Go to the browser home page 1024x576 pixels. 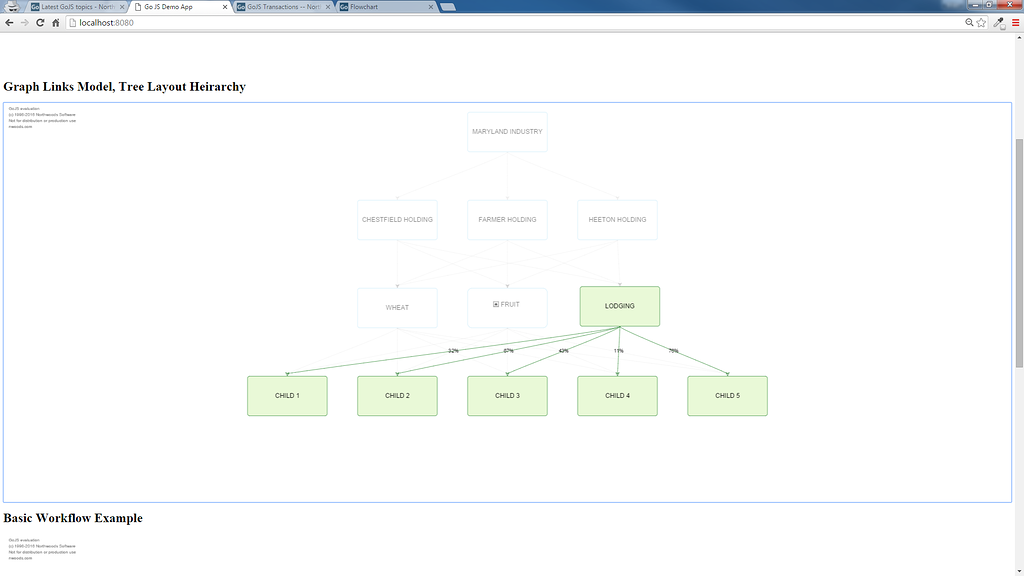(56, 22)
